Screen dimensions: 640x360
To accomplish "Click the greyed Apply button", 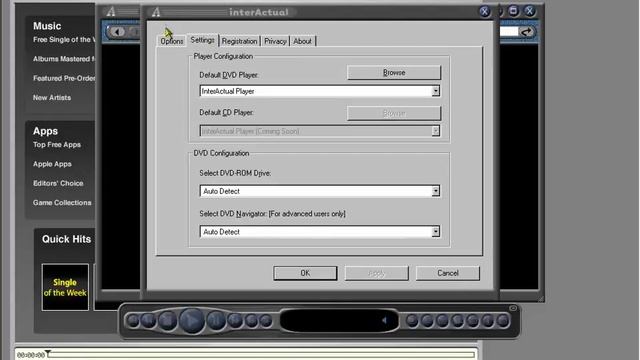I will click(376, 273).
